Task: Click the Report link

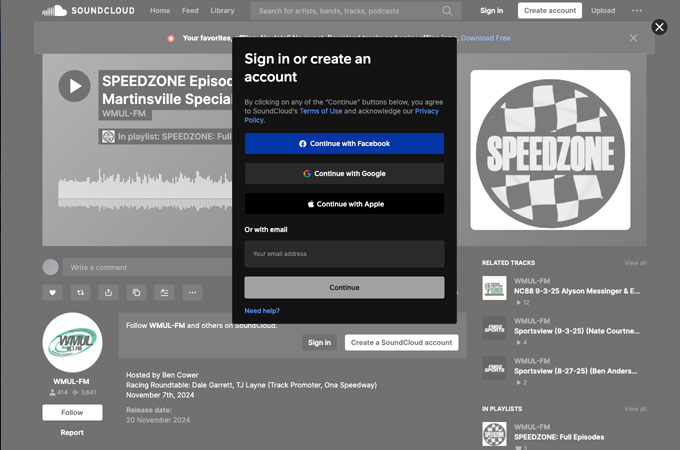Action: click(72, 432)
